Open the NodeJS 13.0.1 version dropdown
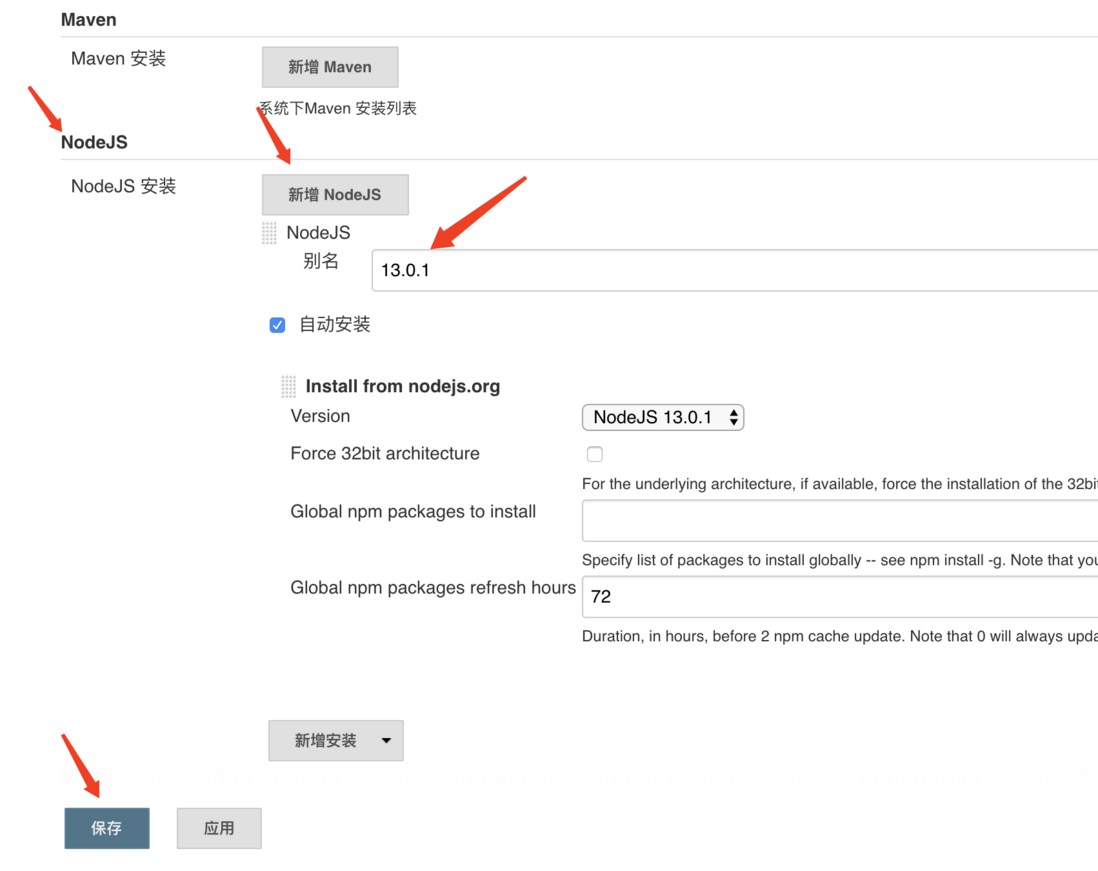 [x=662, y=417]
